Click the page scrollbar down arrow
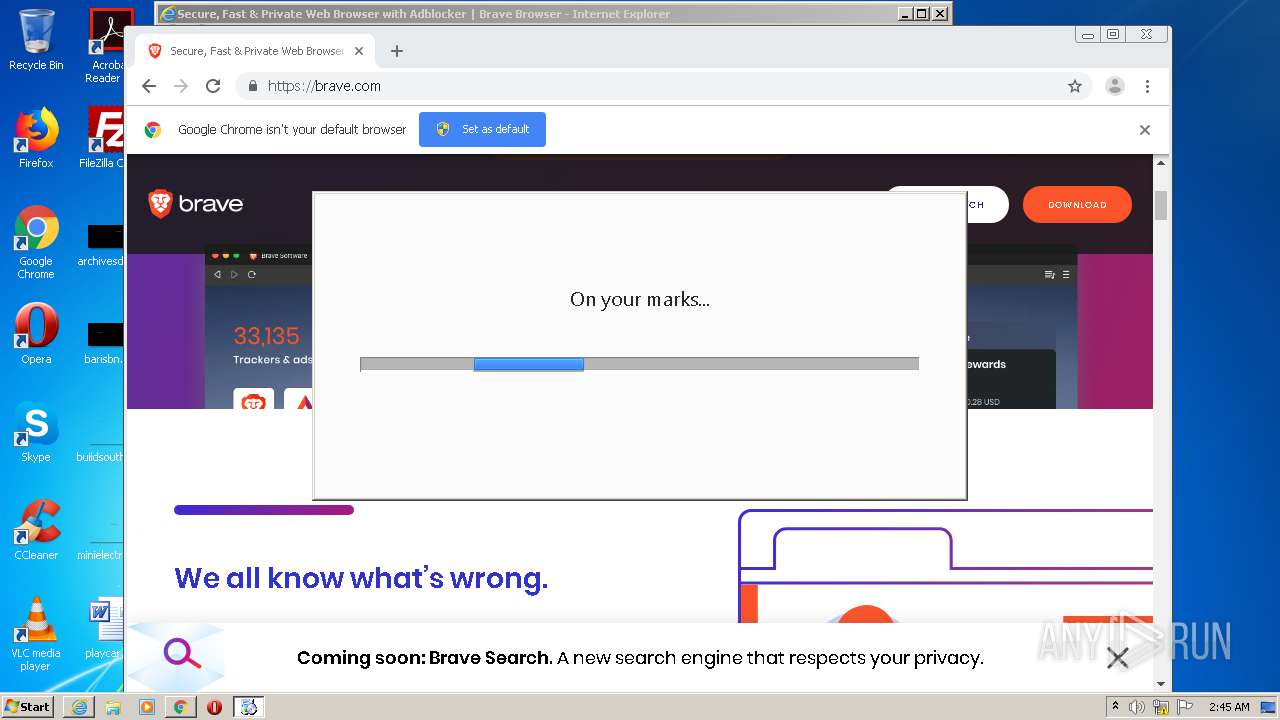 click(1161, 684)
